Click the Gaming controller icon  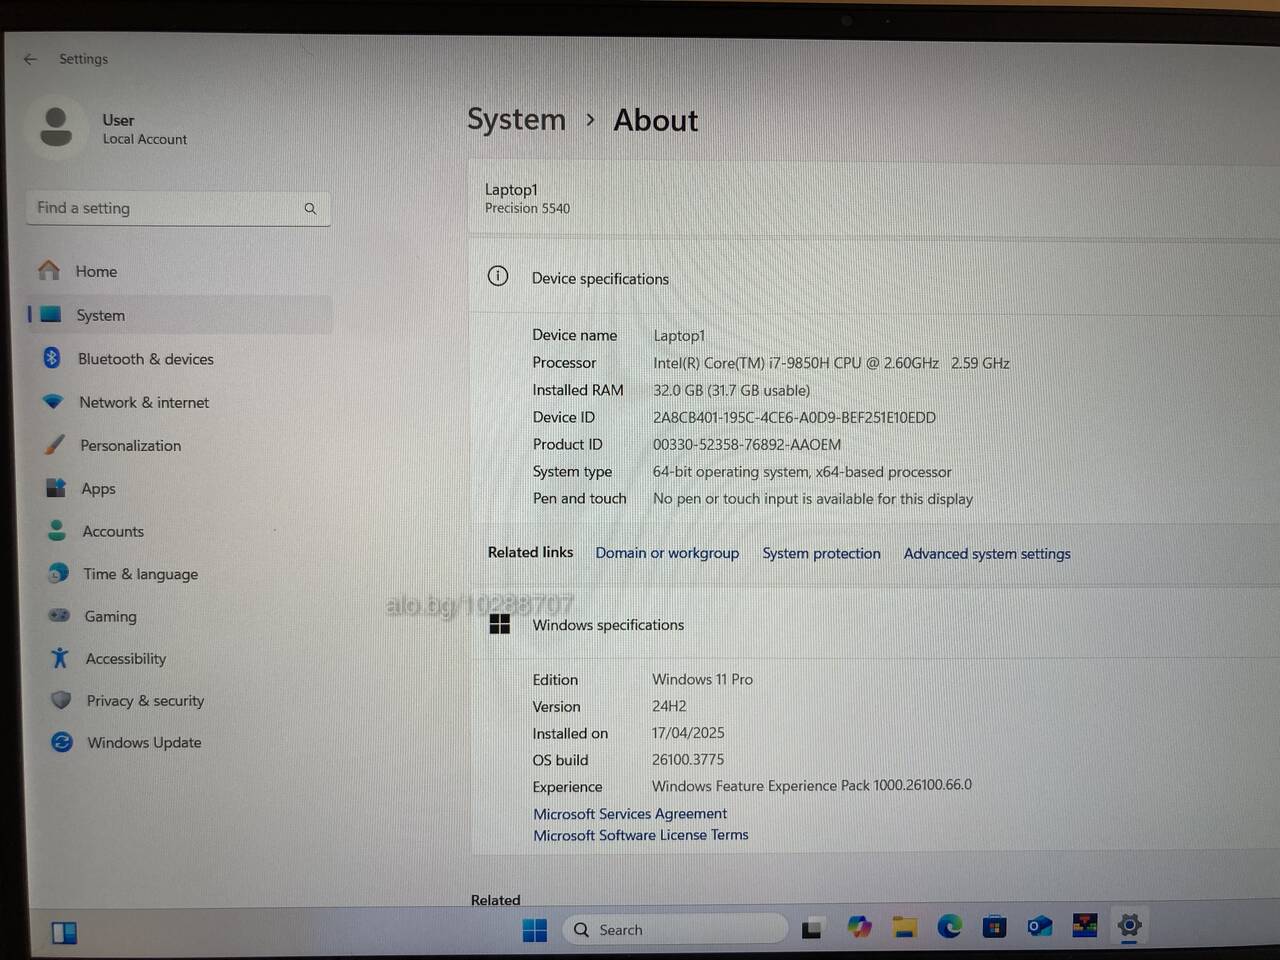pyautogui.click(x=59, y=615)
